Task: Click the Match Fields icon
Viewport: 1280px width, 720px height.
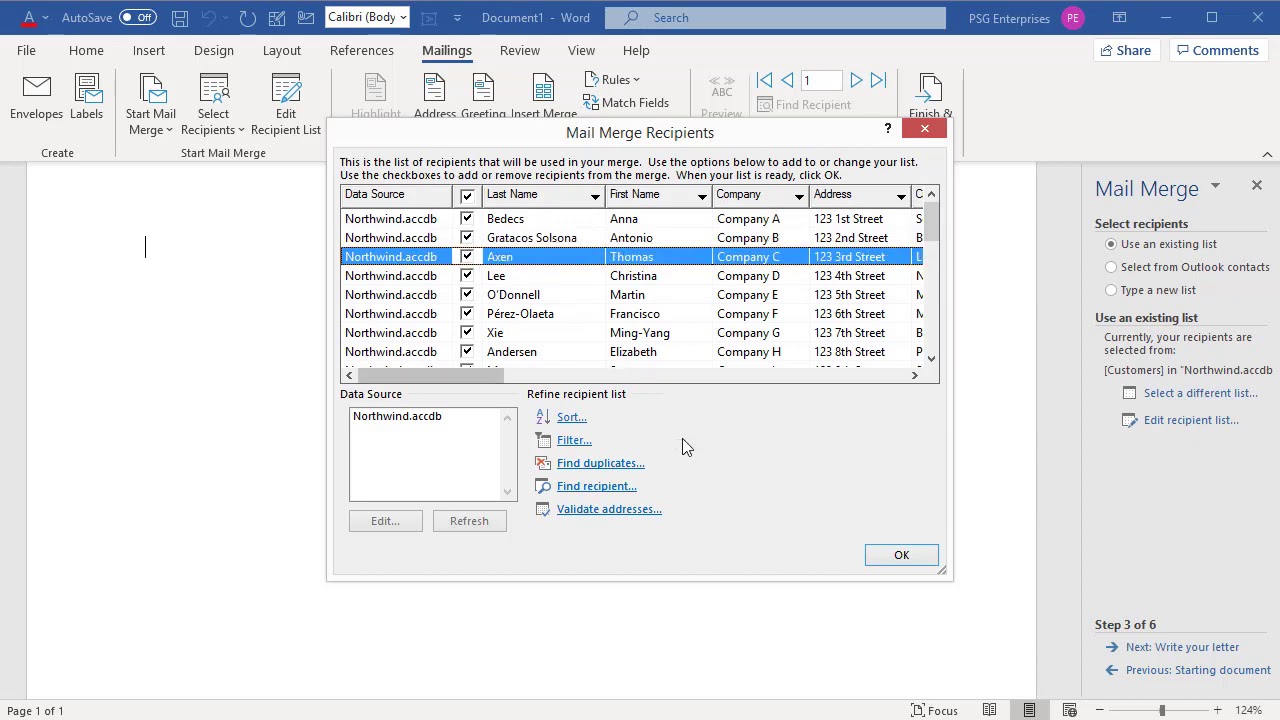Action: tap(592, 102)
